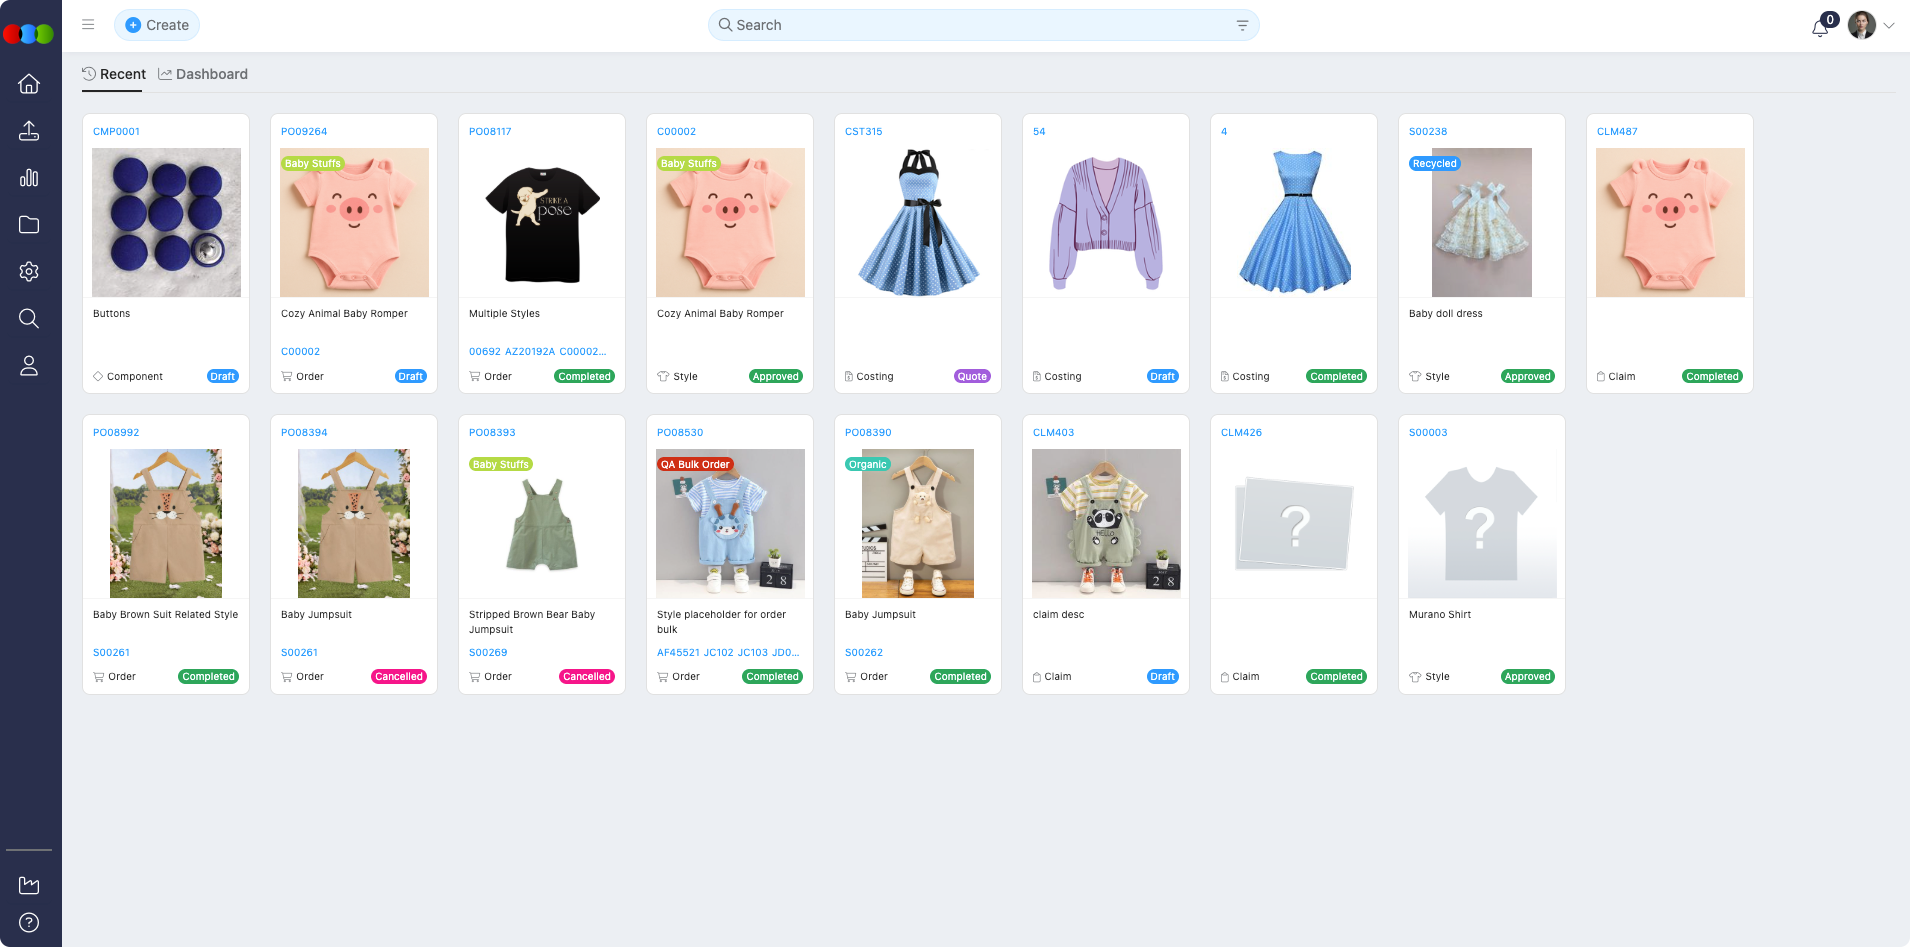
Task: Open the Buttons component thumbnail
Action: tap(166, 222)
